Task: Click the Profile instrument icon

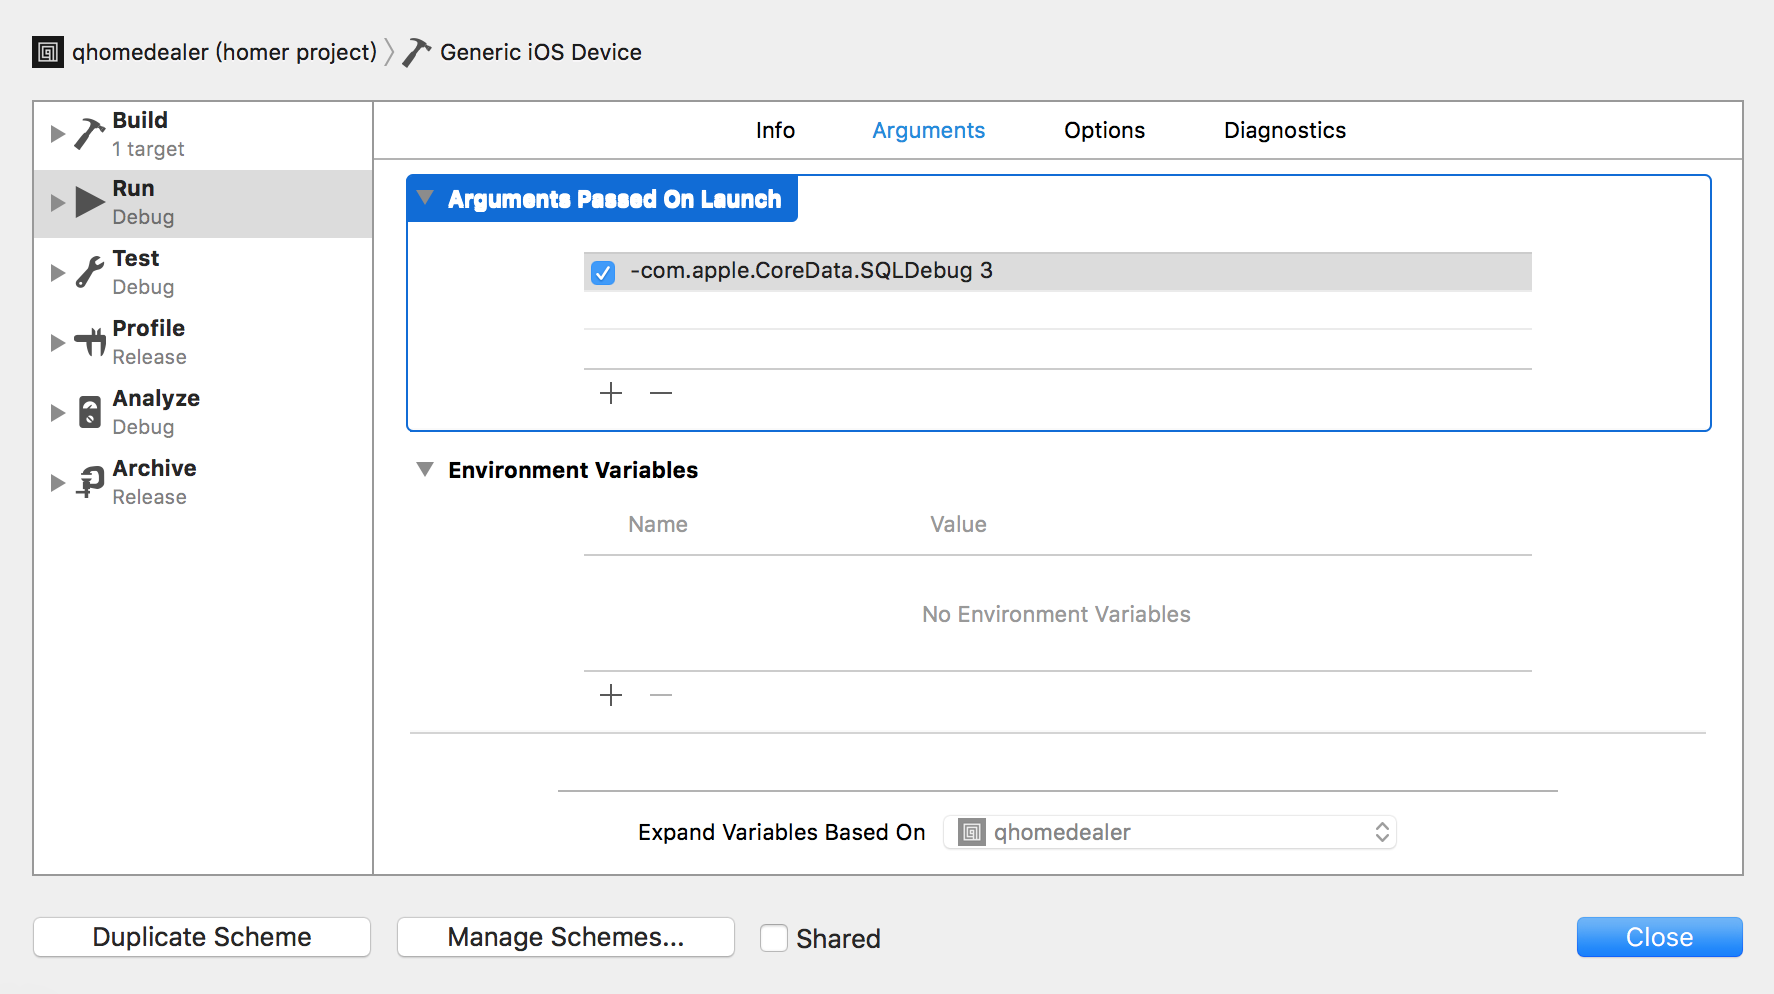Action: [x=90, y=342]
